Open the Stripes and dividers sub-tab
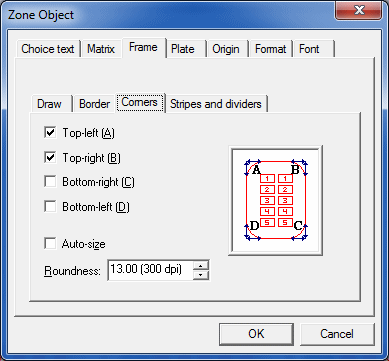The height and width of the screenshot is (361, 389). click(216, 104)
